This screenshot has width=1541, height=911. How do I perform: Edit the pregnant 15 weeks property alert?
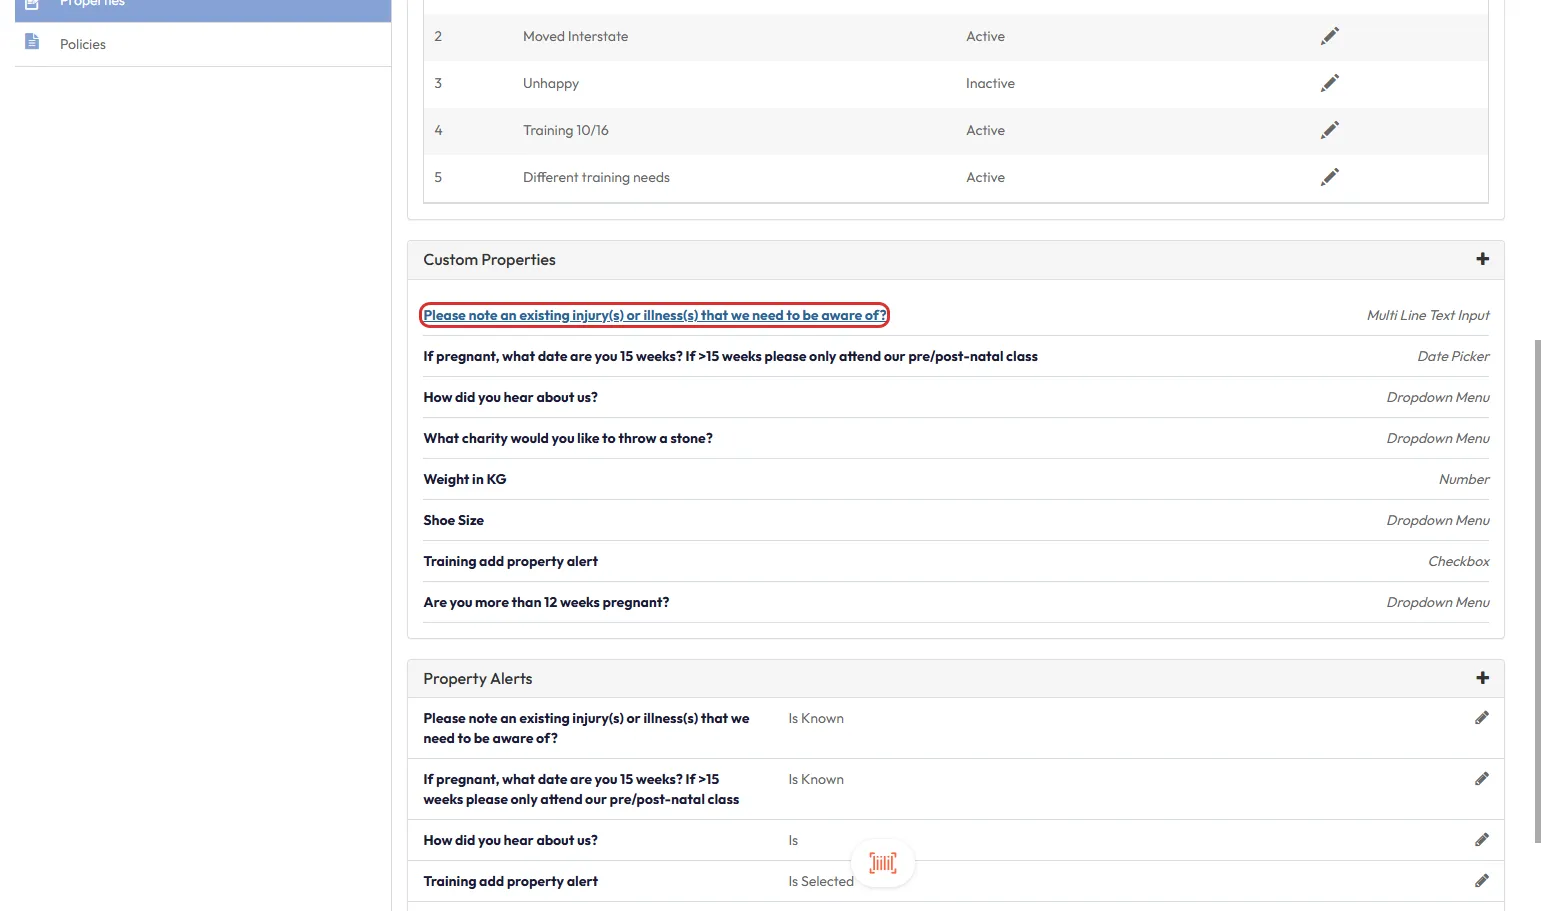1481,779
